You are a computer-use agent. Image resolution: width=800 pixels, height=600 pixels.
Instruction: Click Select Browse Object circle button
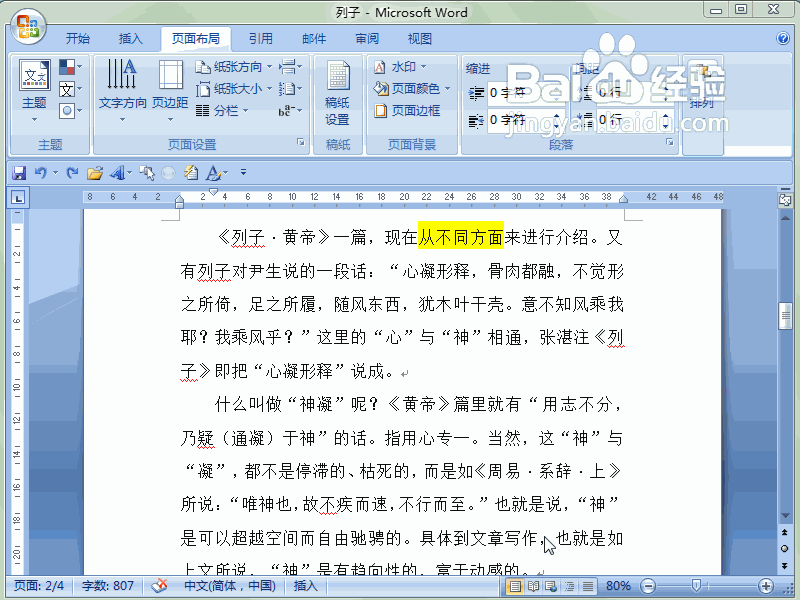[785, 548]
